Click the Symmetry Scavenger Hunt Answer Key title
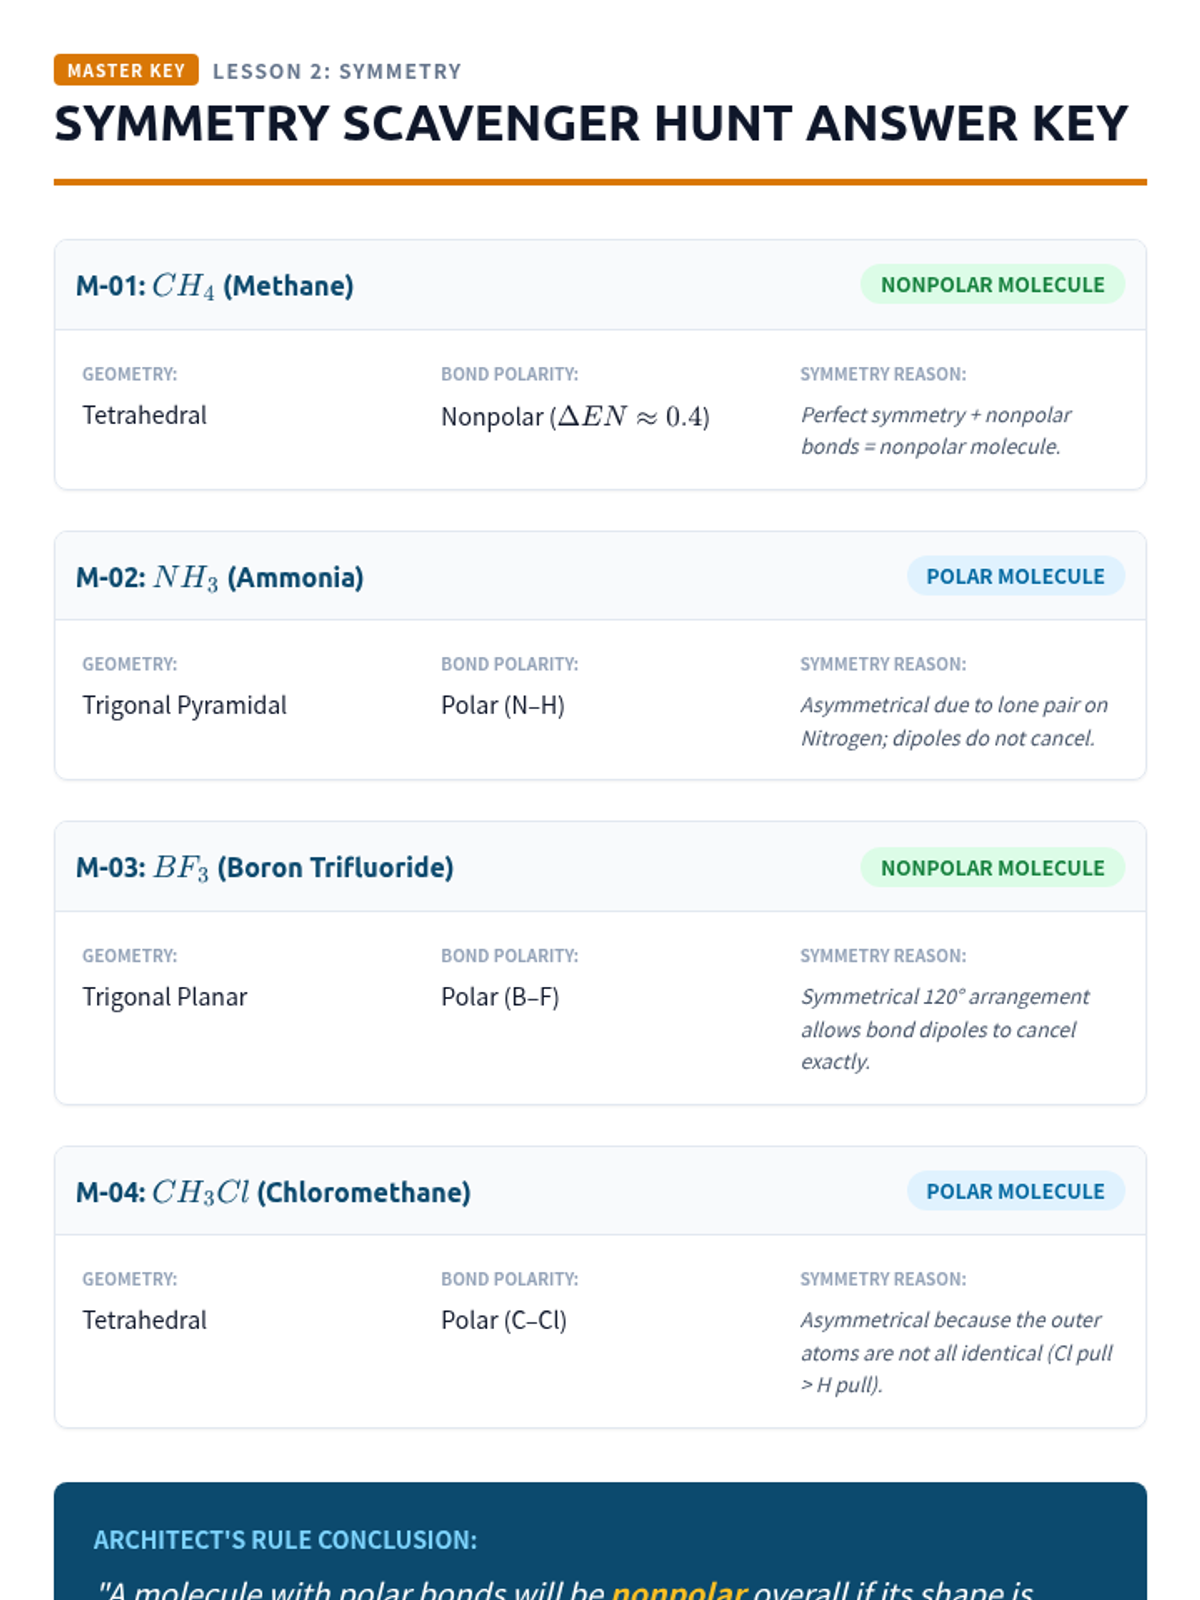Image resolution: width=1200 pixels, height=1600 pixels. point(590,124)
